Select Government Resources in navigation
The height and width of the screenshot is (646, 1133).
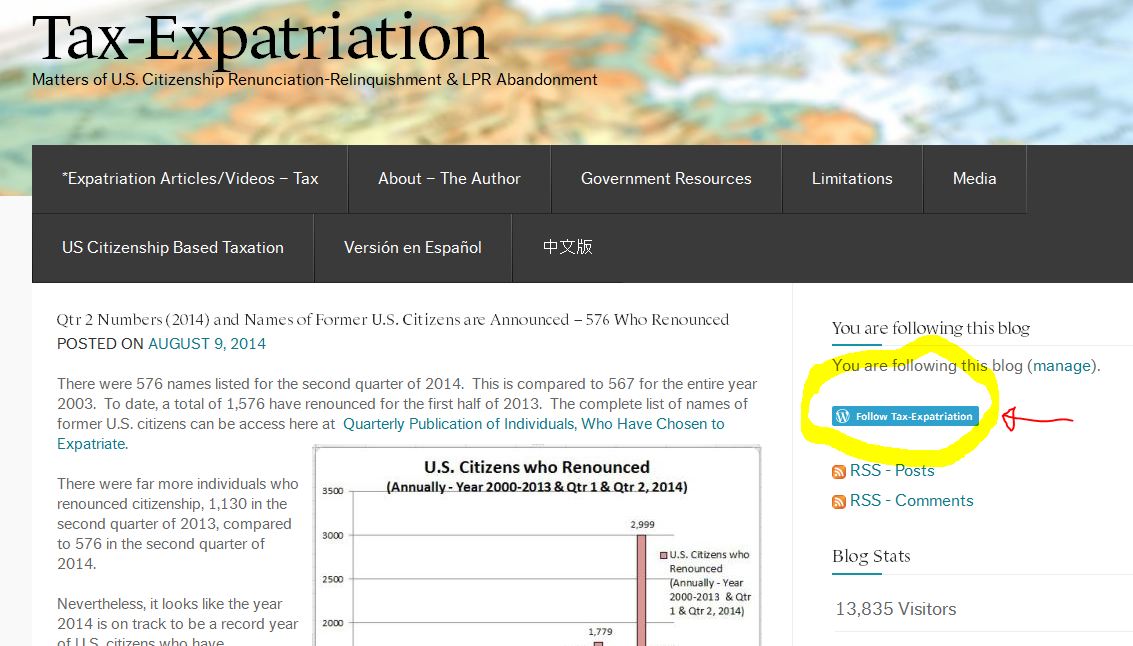tap(666, 179)
